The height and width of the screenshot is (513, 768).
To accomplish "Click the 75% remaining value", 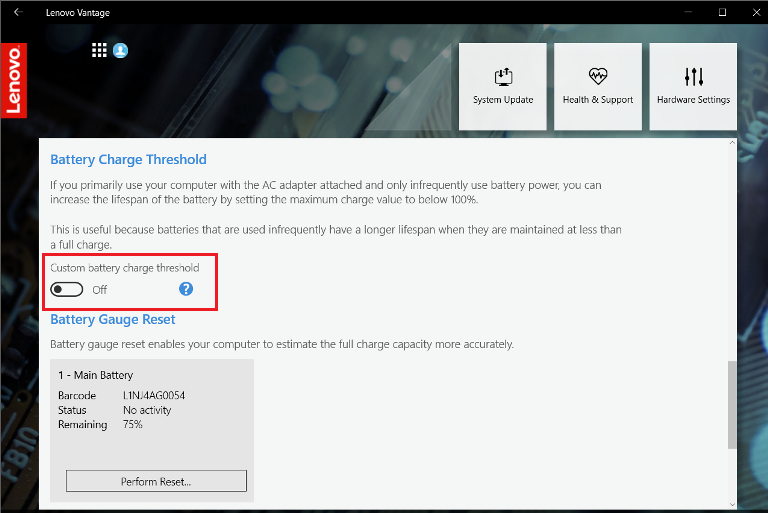I will click(133, 424).
